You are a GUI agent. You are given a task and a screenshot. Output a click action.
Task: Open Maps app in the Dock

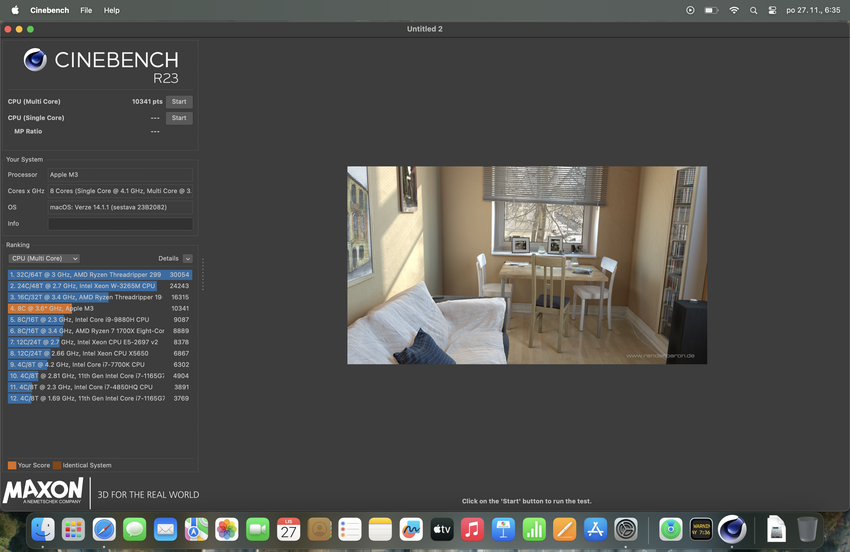click(196, 529)
